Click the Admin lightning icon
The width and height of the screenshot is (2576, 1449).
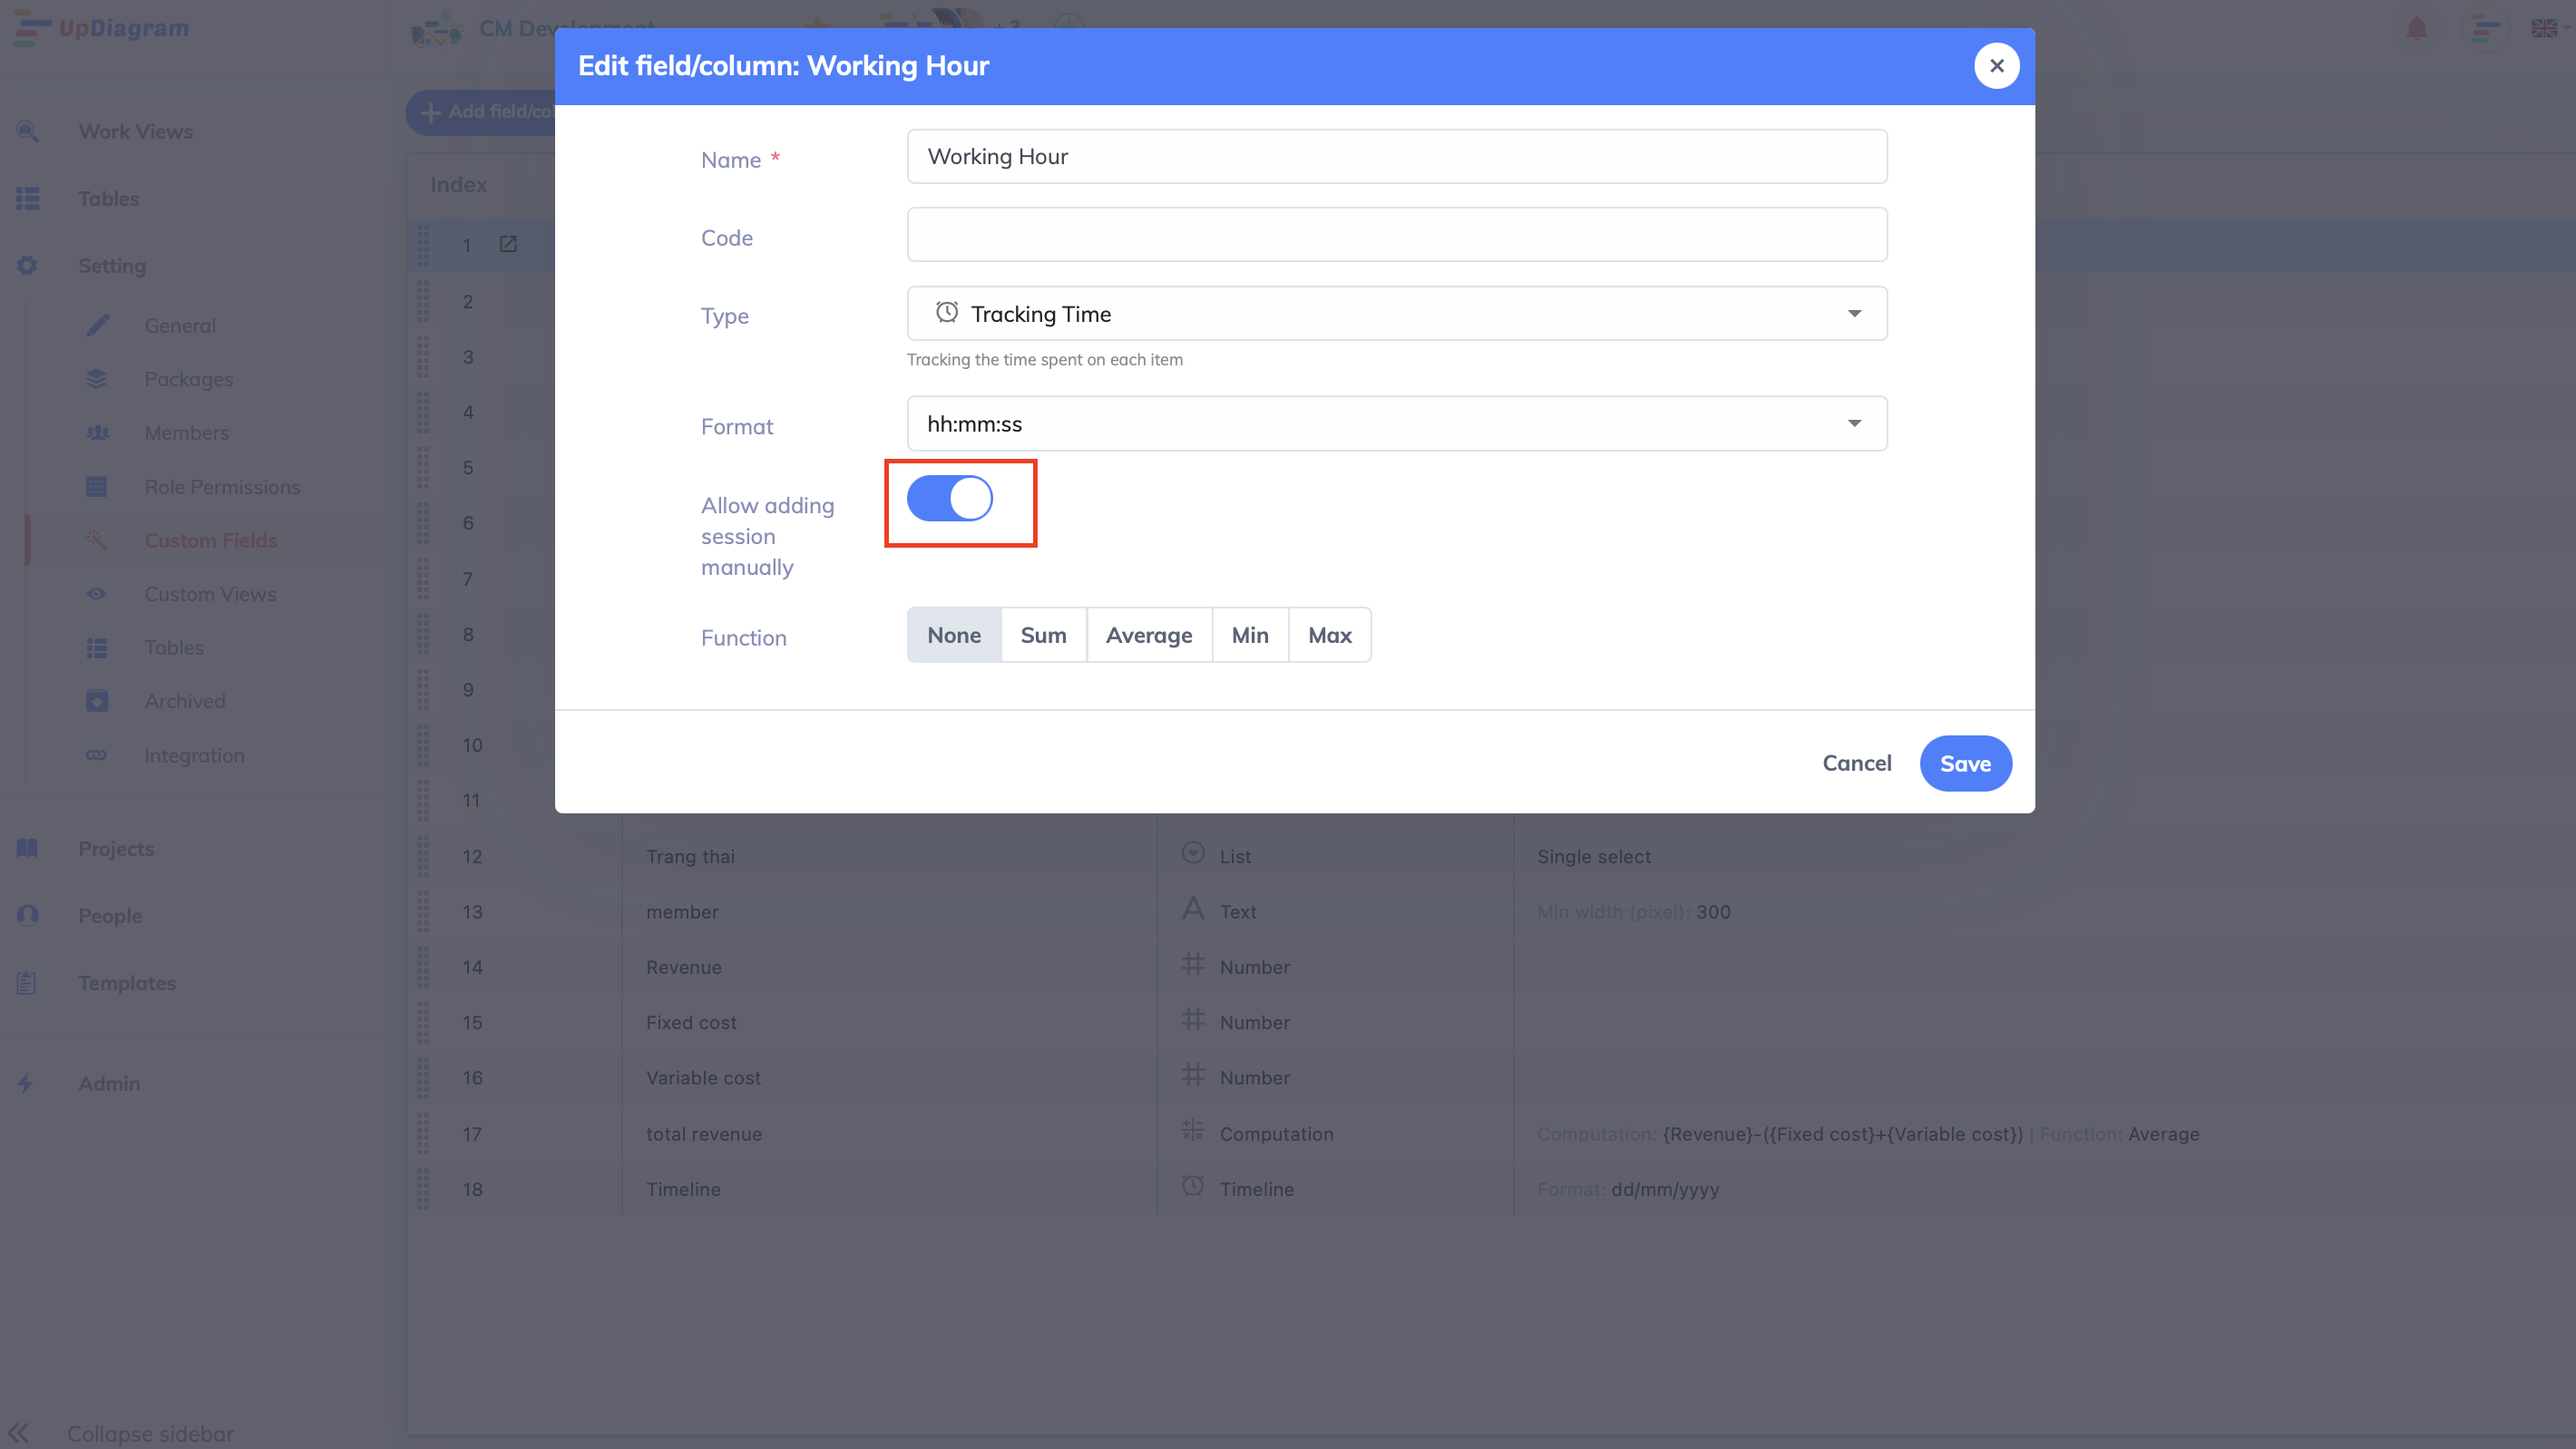[x=27, y=1083]
